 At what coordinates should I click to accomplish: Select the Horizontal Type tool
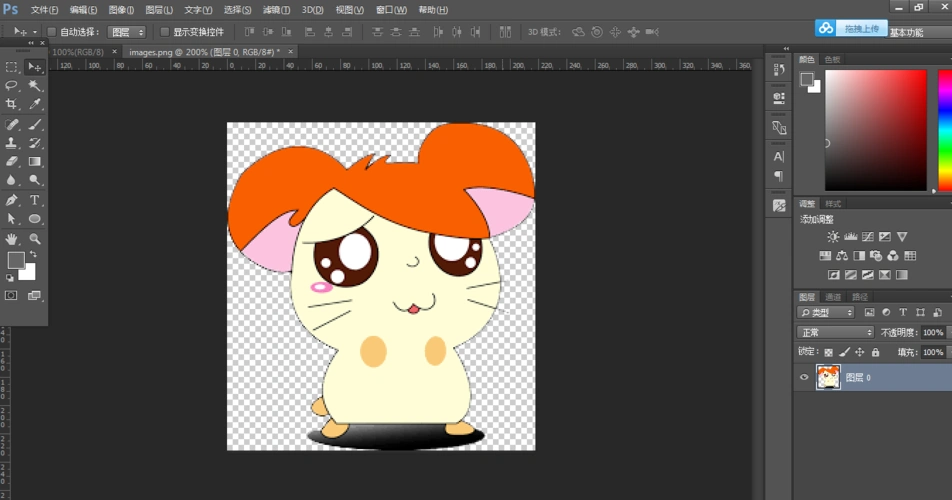(x=35, y=200)
